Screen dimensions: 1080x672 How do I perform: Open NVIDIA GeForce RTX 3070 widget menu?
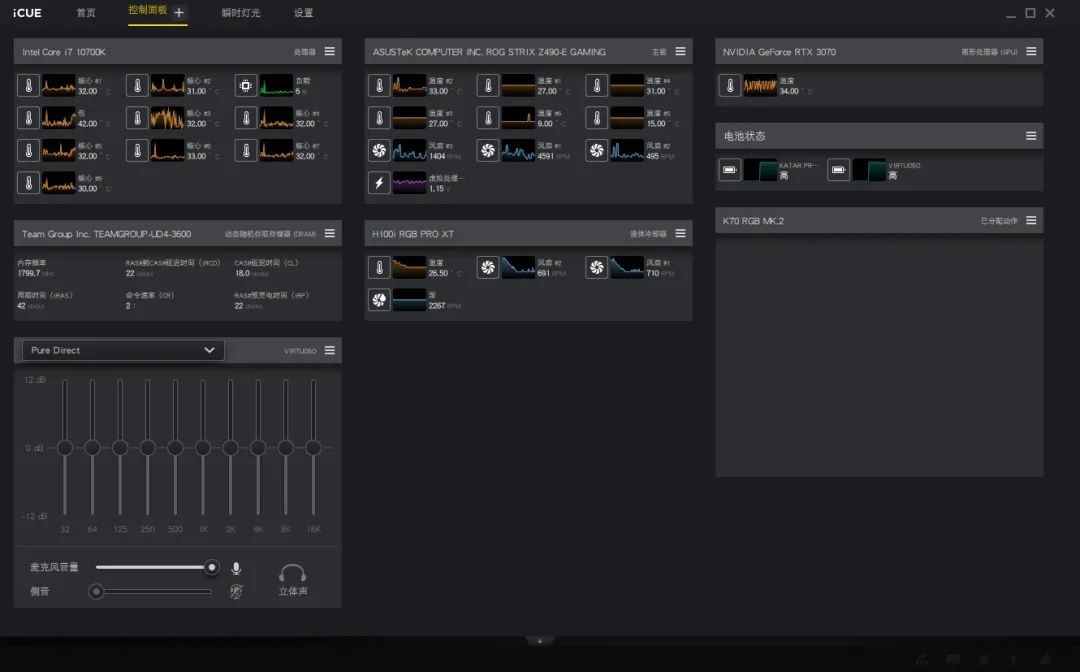pyautogui.click(x=1031, y=52)
